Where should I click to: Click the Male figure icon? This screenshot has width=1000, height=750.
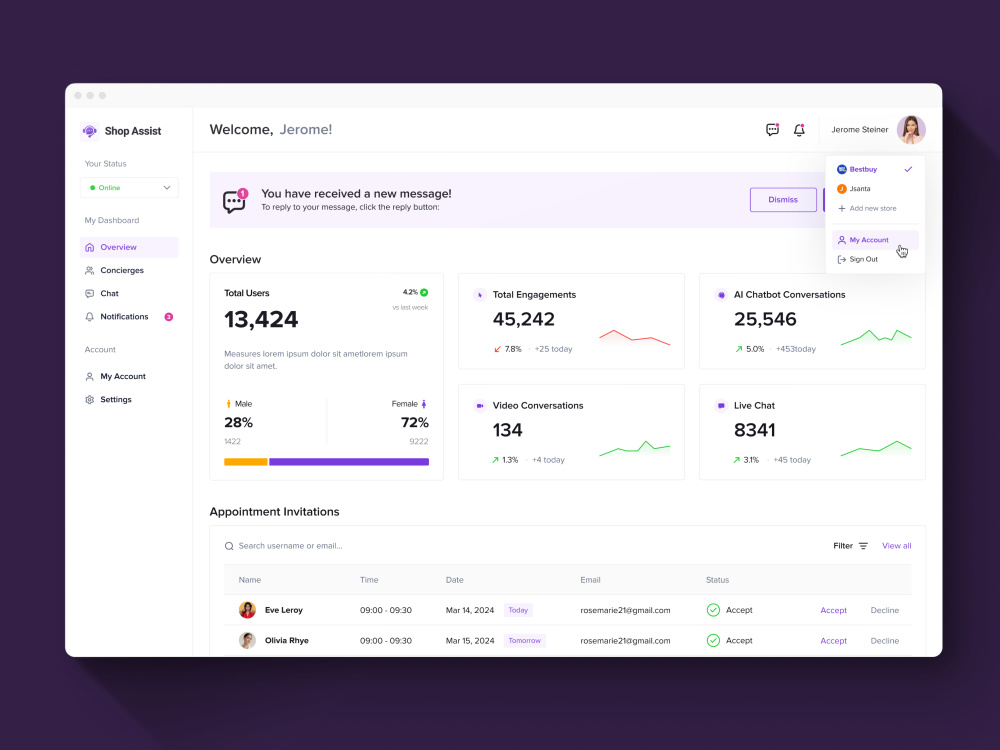[228, 404]
